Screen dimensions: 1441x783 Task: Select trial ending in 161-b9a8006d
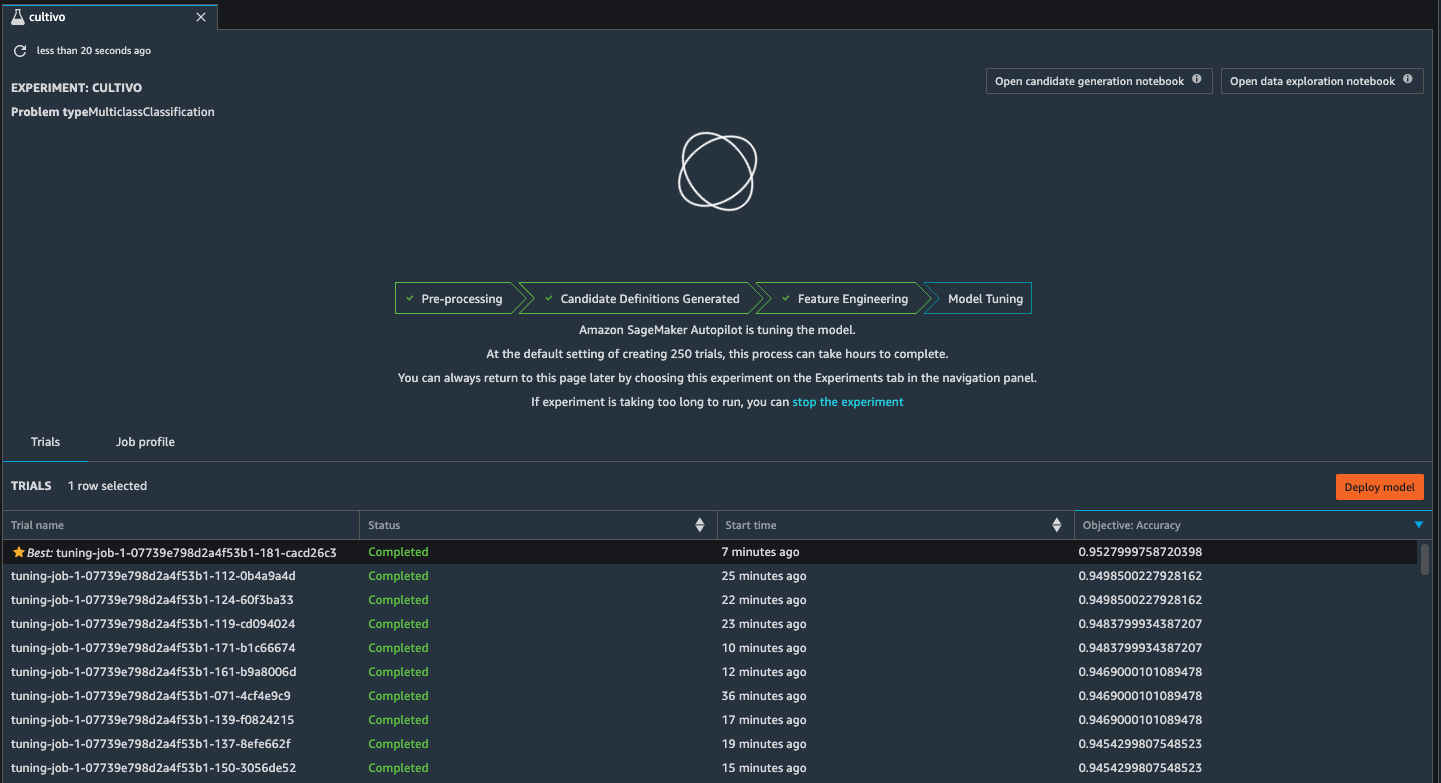pyautogui.click(x=709, y=672)
